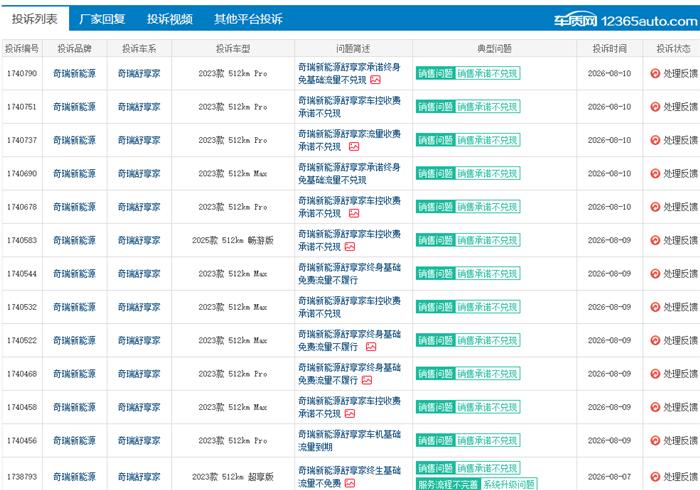
Task: Click the 系统升级问题 tag
Action: (509, 484)
